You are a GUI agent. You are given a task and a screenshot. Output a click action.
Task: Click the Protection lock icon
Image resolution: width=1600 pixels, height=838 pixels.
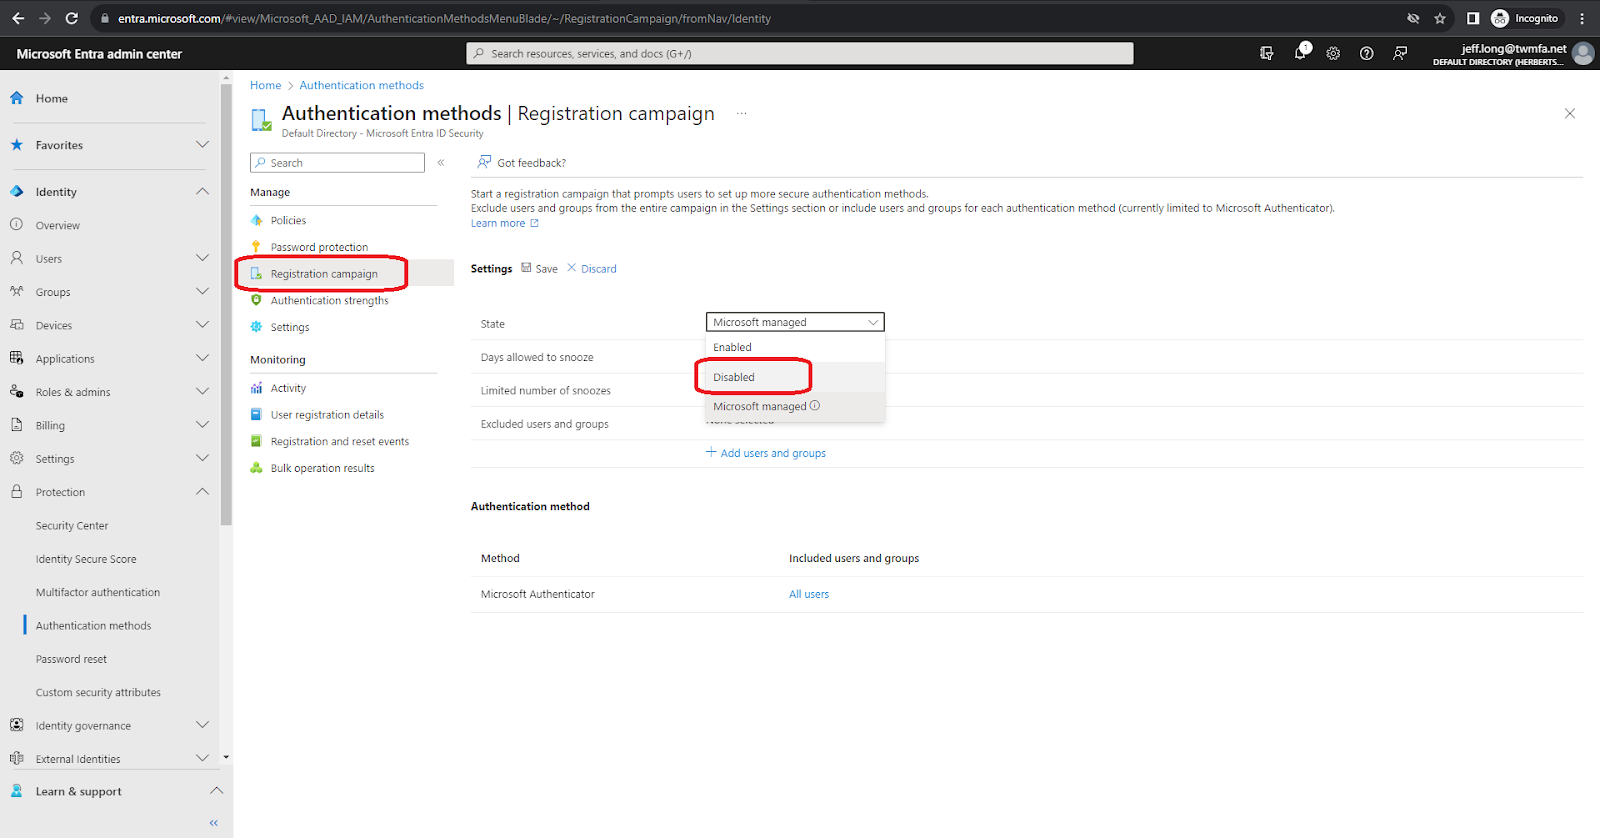pyautogui.click(x=17, y=492)
